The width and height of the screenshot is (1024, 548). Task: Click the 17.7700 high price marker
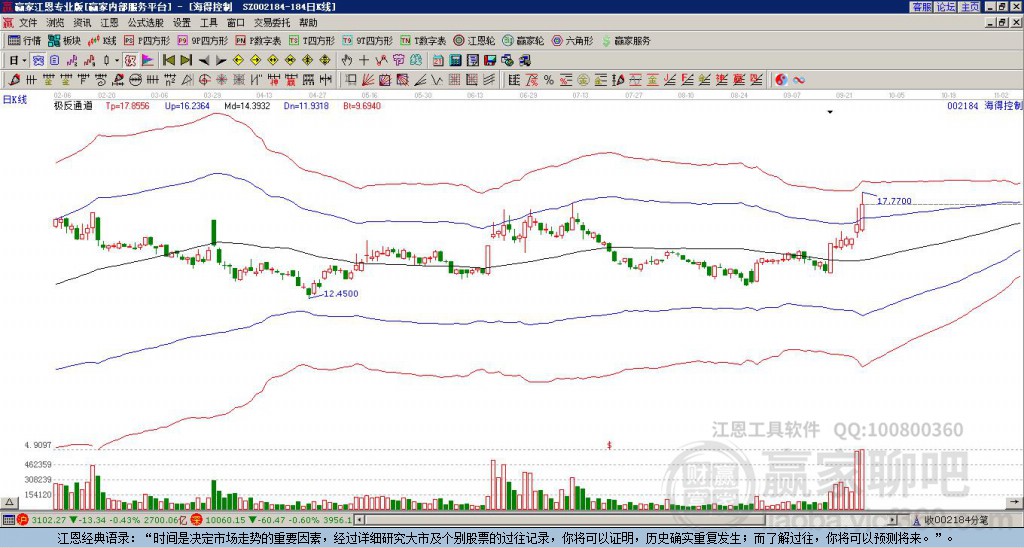[894, 201]
